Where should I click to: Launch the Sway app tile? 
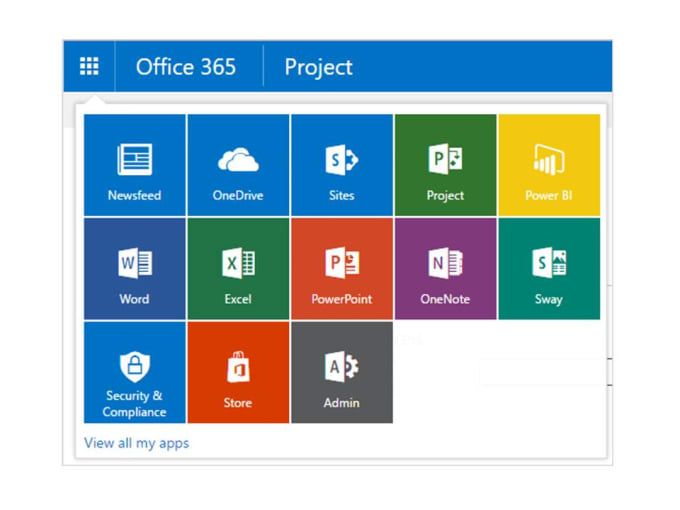point(549,269)
